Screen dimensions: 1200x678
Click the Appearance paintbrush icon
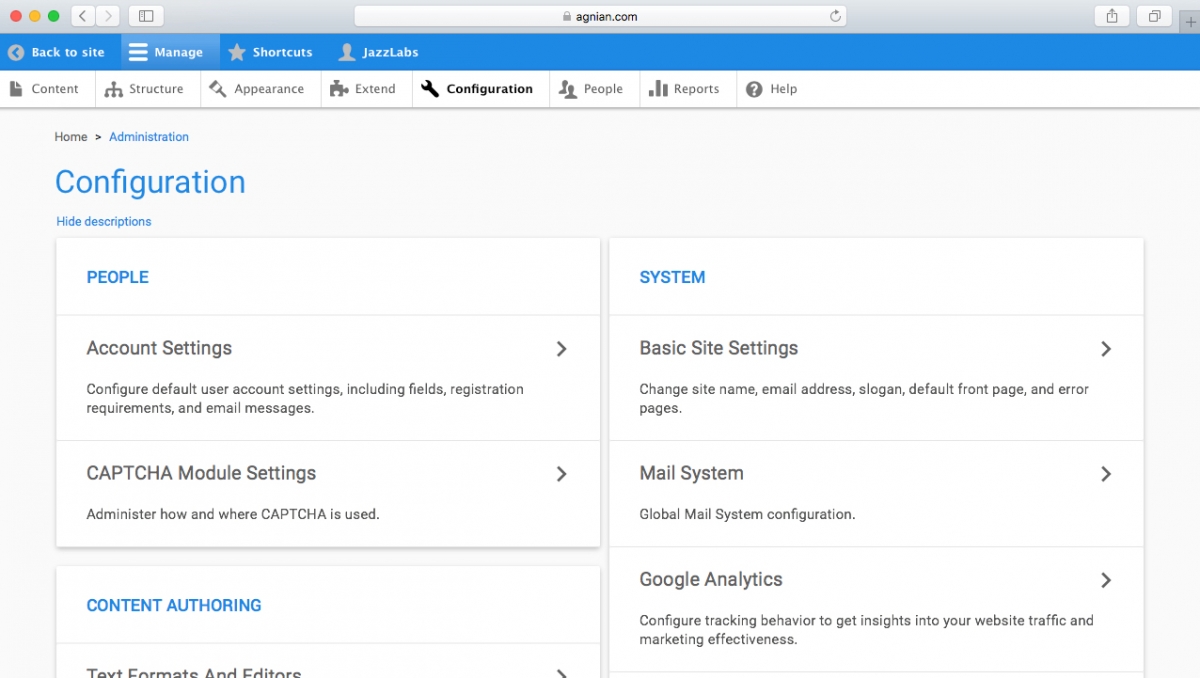tap(218, 89)
